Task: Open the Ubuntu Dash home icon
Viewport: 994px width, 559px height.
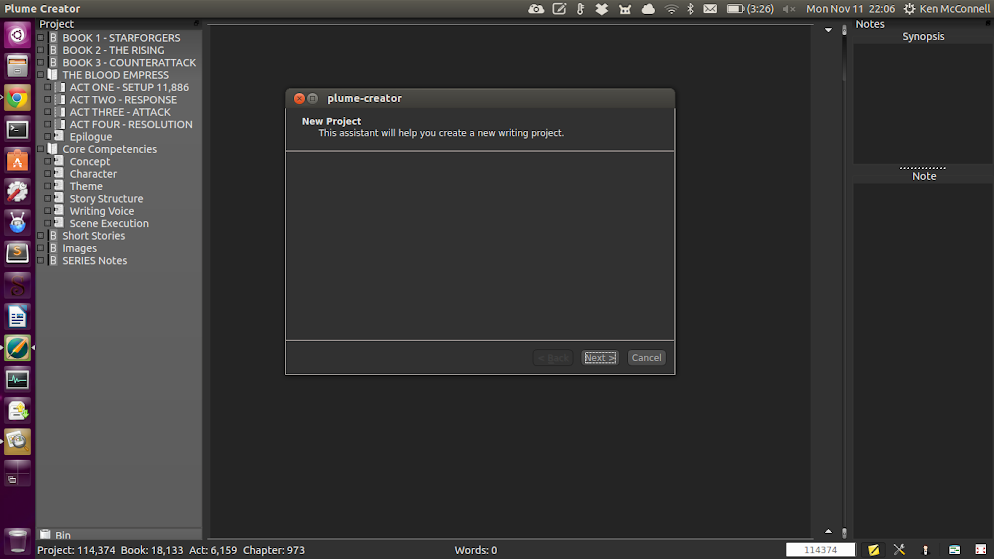Action: (17, 35)
